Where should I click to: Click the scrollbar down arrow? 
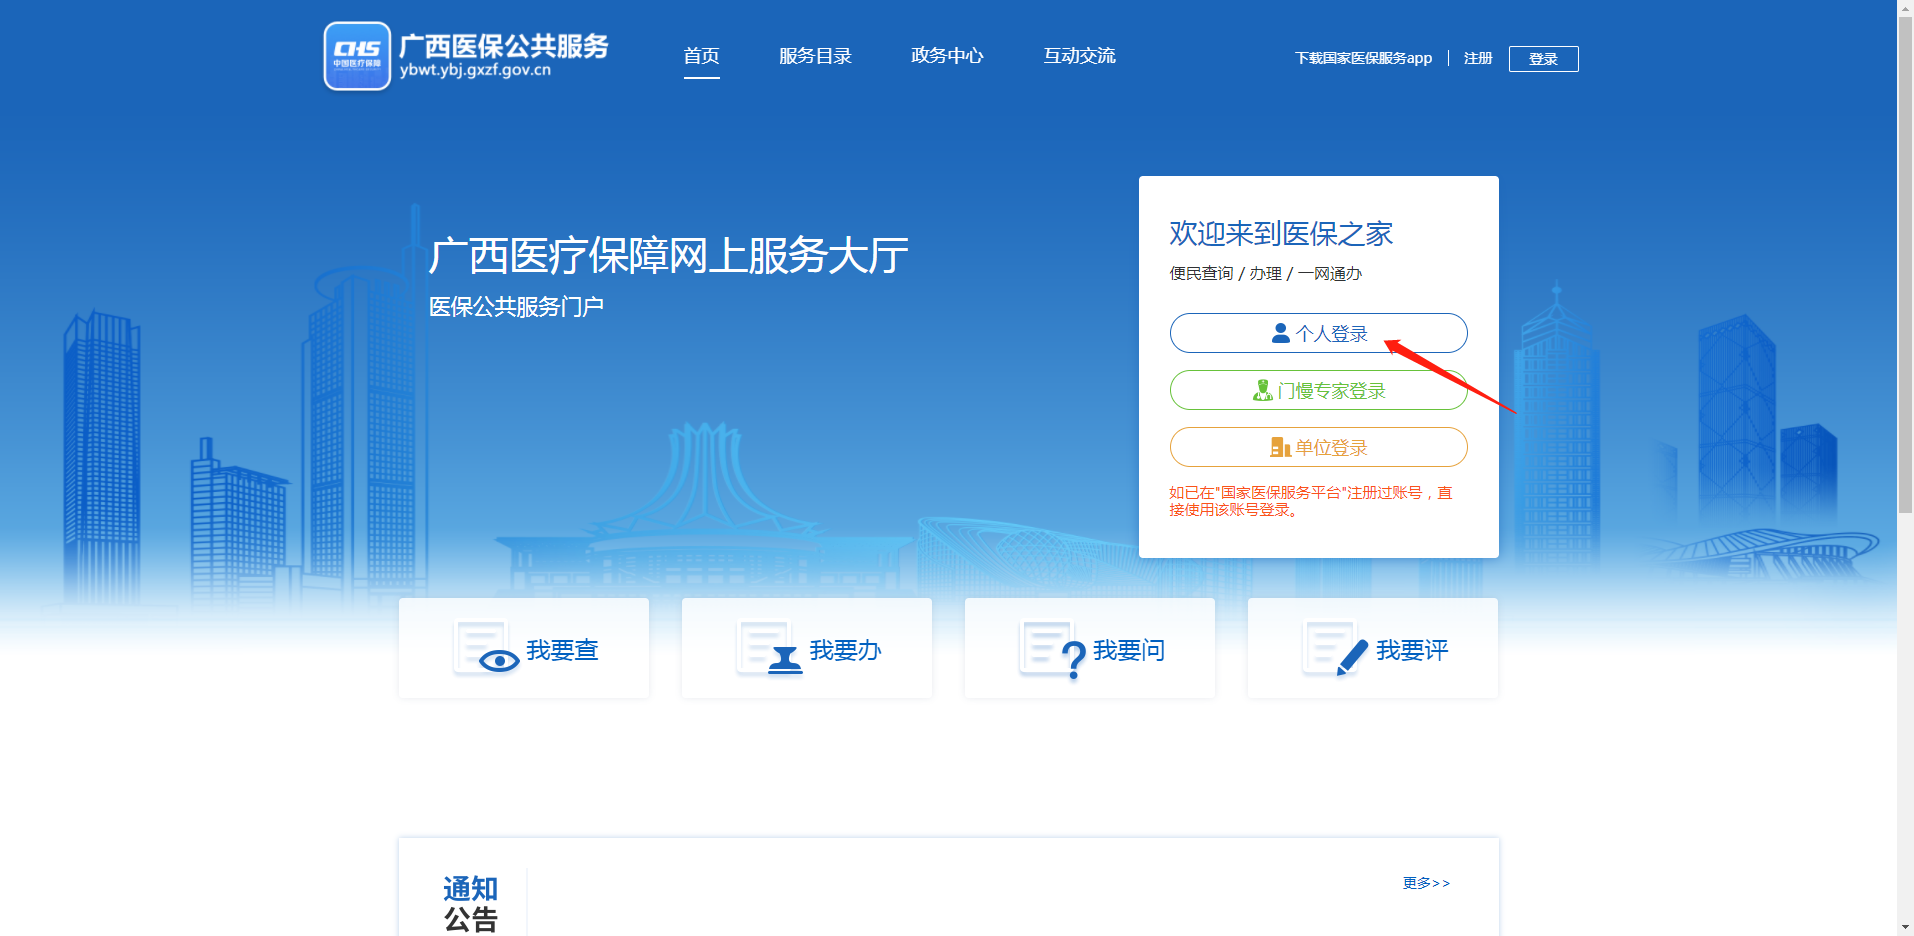pos(1905,927)
